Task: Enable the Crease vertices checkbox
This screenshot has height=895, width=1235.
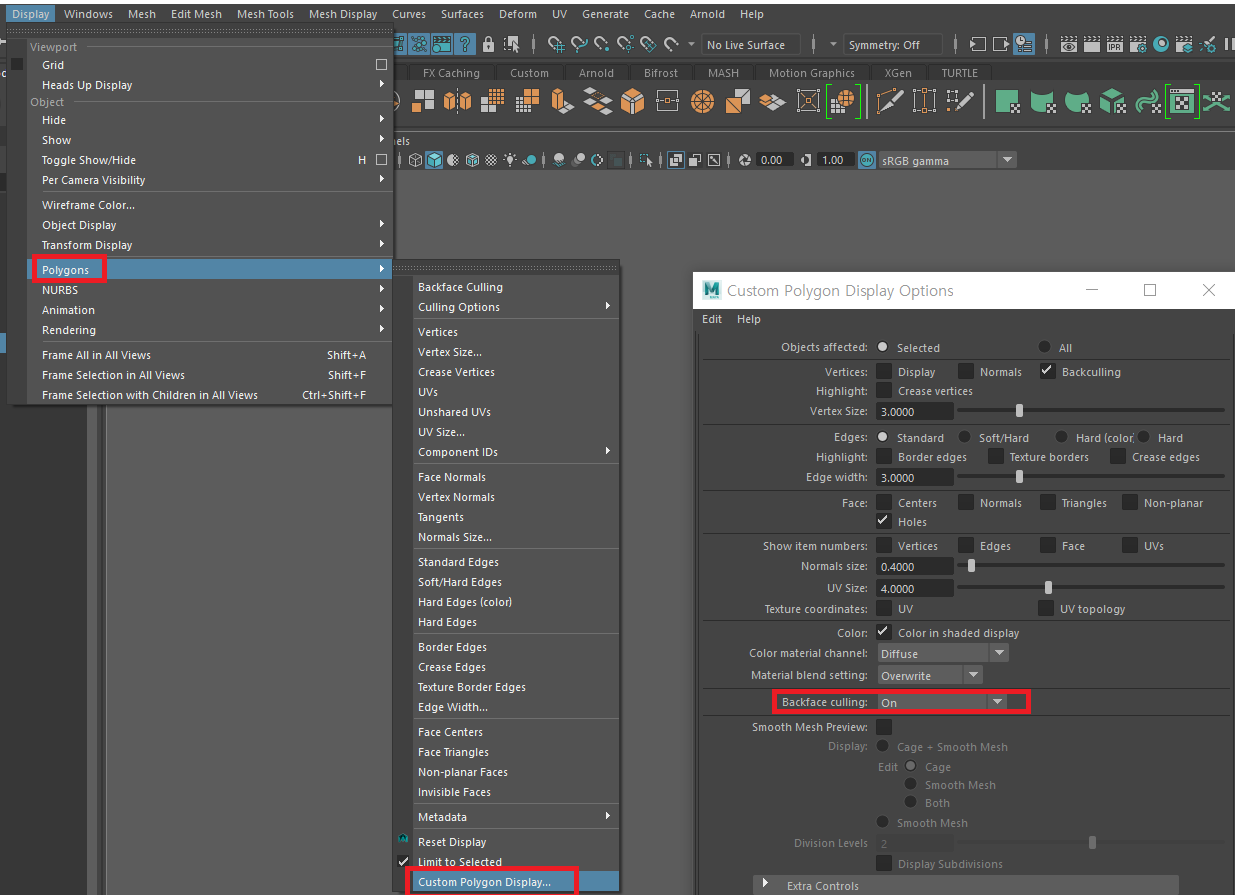Action: pyautogui.click(x=884, y=390)
